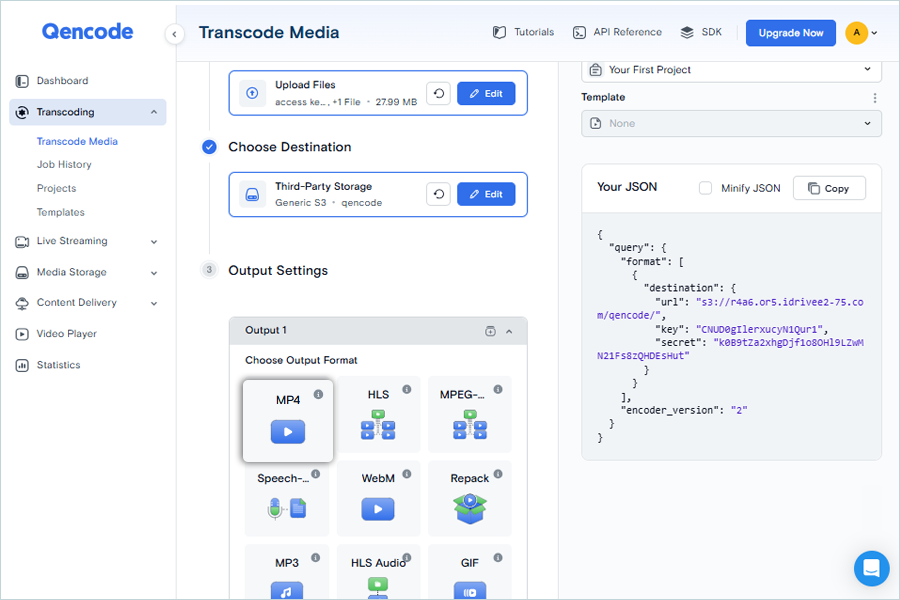Click the Upgrade Now button
The height and width of the screenshot is (600, 900).
pos(790,33)
